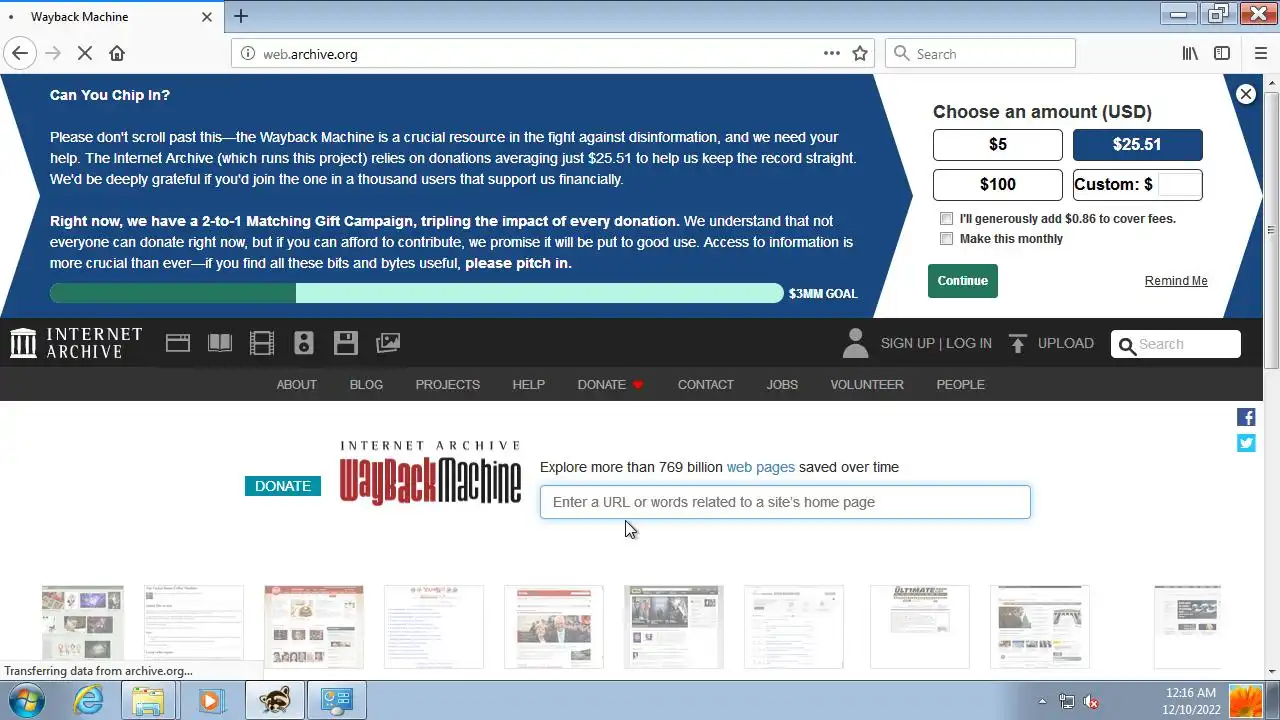The image size is (1280, 720).
Task: Open the PROJECTS menu item
Action: (448, 385)
